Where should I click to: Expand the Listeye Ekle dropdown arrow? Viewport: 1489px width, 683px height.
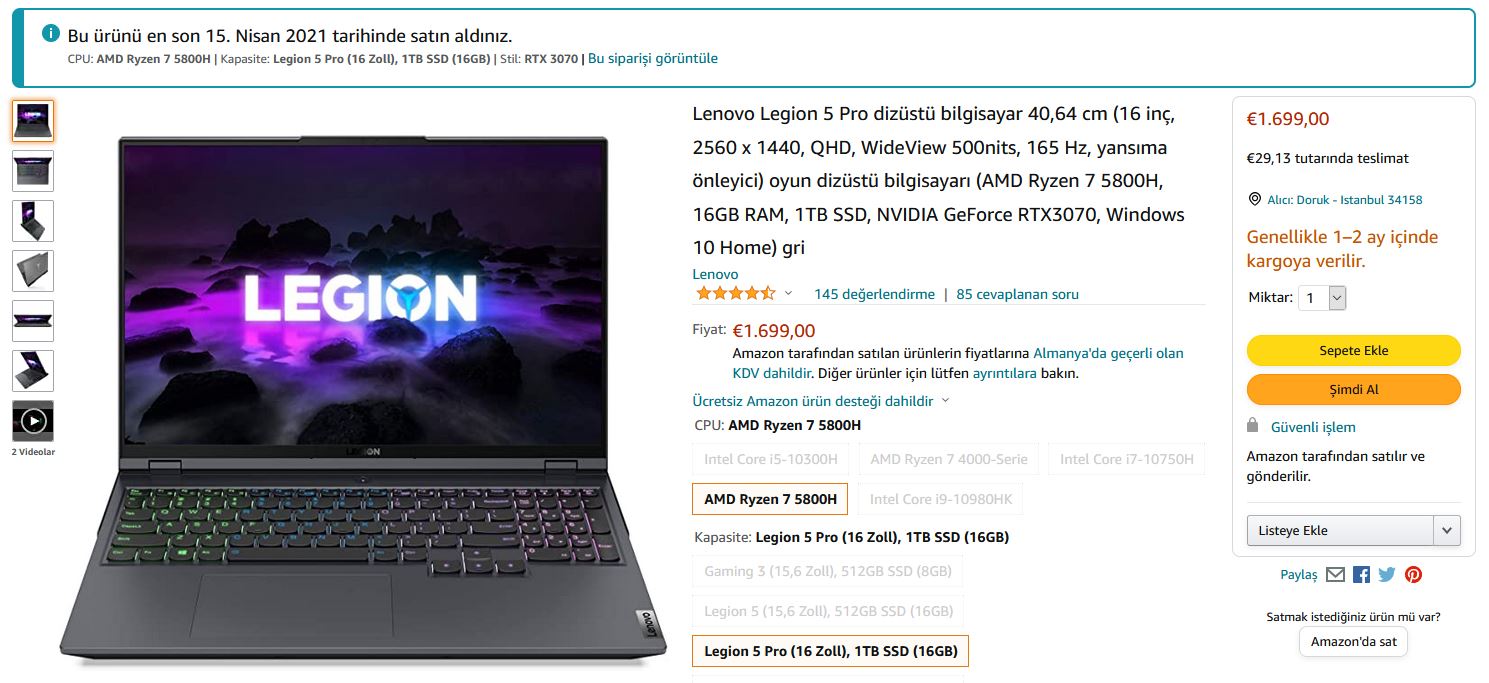(1446, 530)
